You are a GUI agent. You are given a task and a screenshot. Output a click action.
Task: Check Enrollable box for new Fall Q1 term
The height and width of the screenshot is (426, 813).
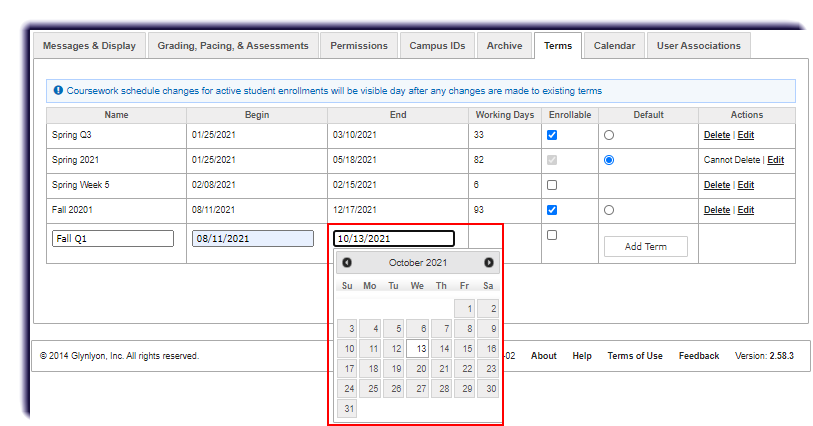point(552,235)
